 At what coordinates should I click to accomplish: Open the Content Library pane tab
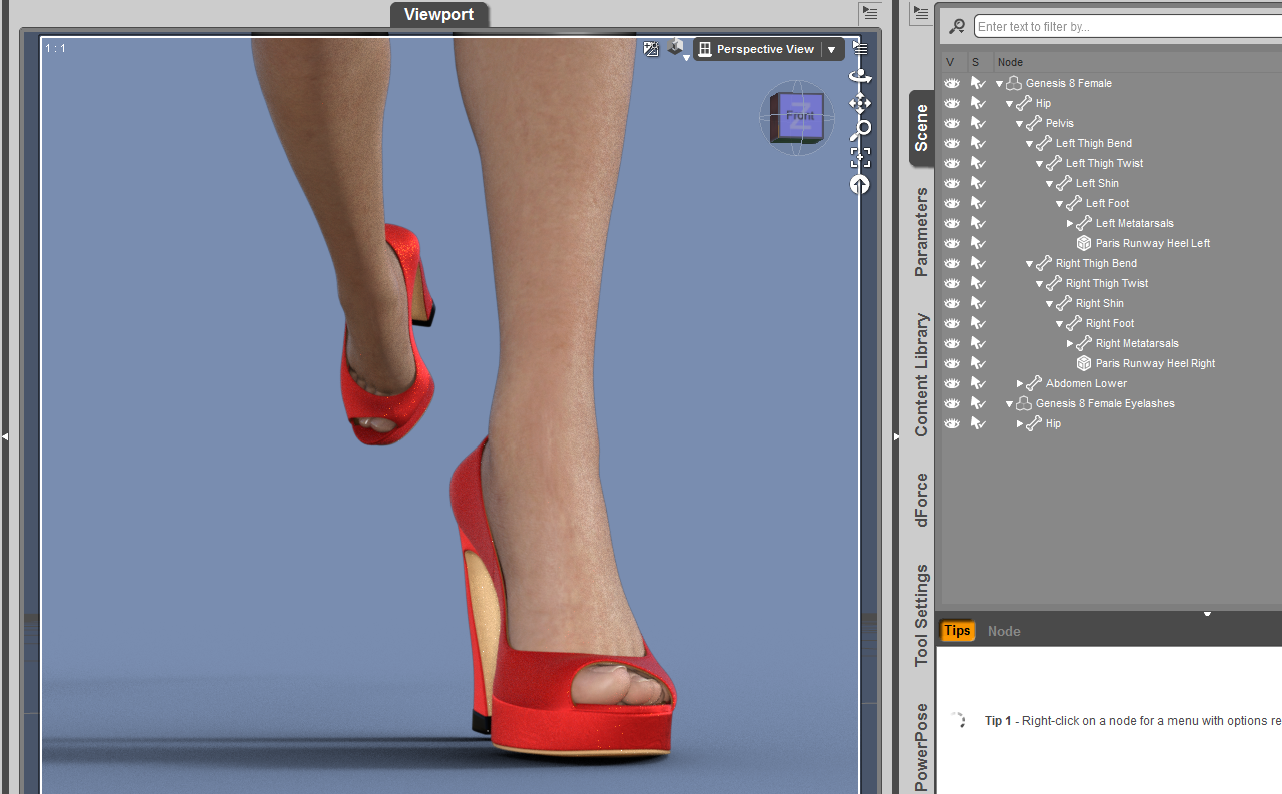coord(921,374)
